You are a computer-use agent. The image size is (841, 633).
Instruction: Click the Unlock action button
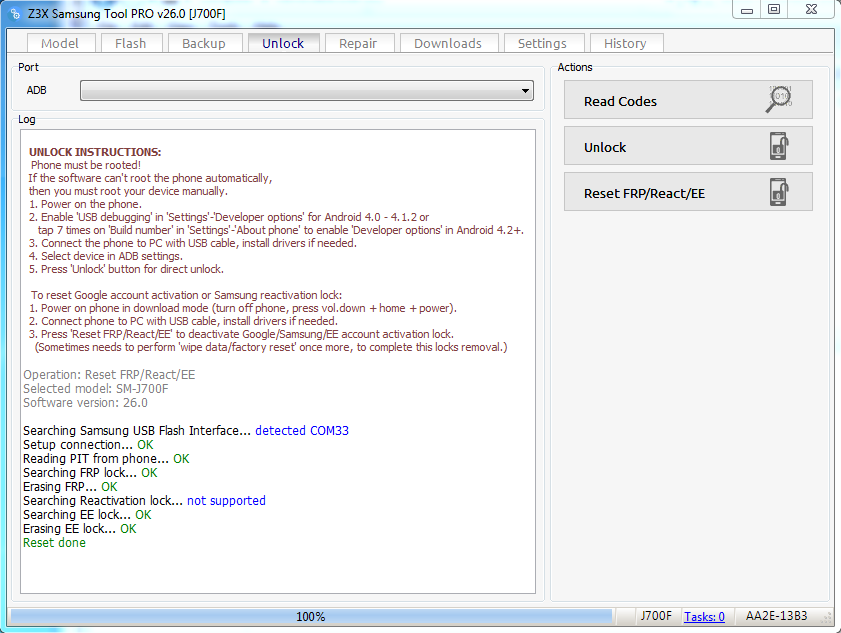click(688, 146)
